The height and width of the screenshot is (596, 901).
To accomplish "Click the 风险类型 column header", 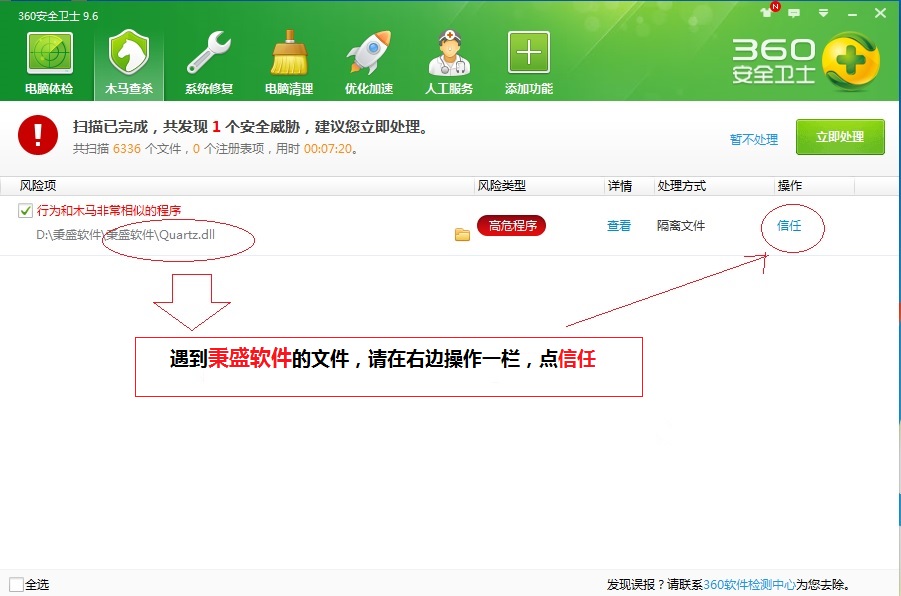I will (502, 186).
